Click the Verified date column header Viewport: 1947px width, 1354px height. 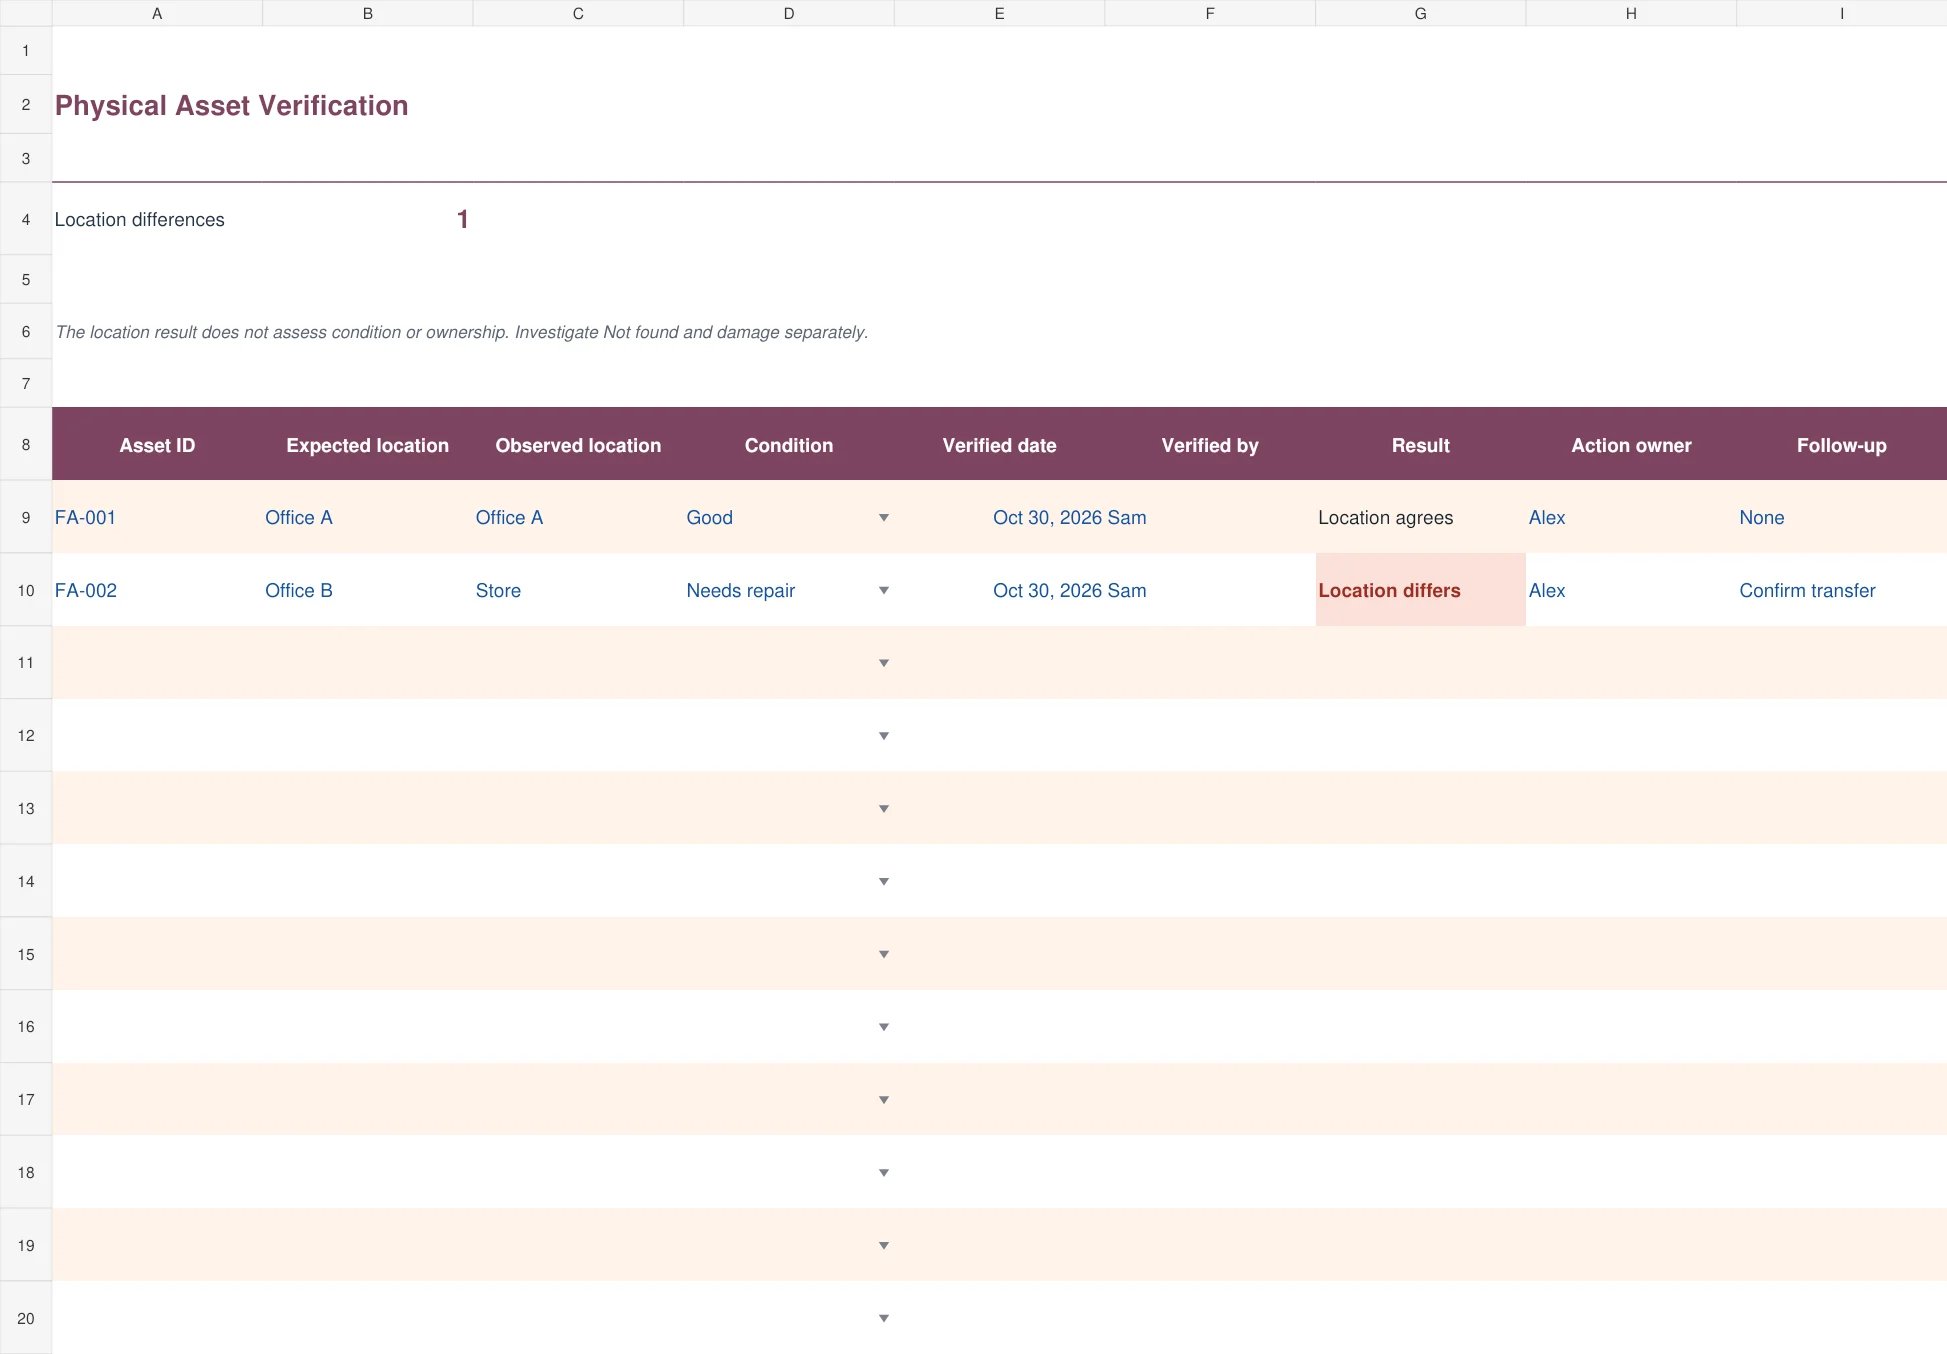pos(999,445)
